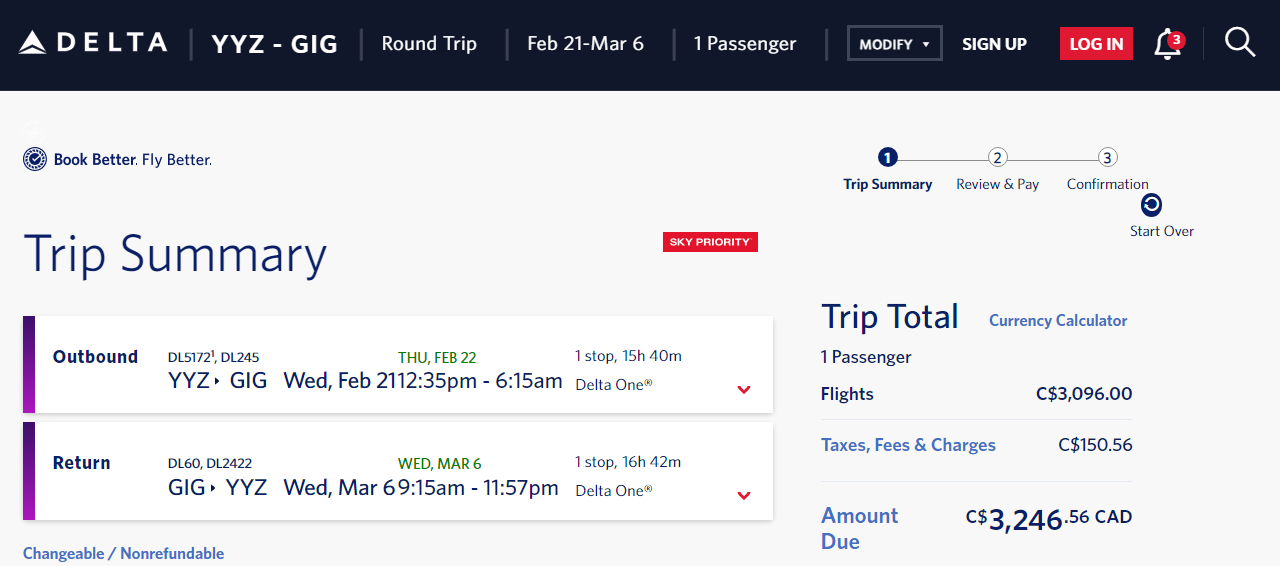Screen dimensions: 1280x566
Task: Click the Sign Up menu item
Action: 994,44
